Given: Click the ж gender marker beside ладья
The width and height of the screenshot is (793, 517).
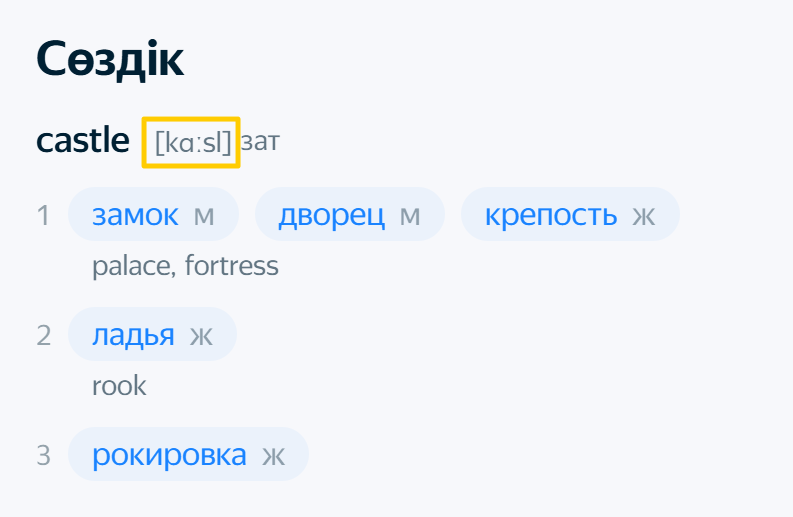Looking at the screenshot, I should point(201,335).
